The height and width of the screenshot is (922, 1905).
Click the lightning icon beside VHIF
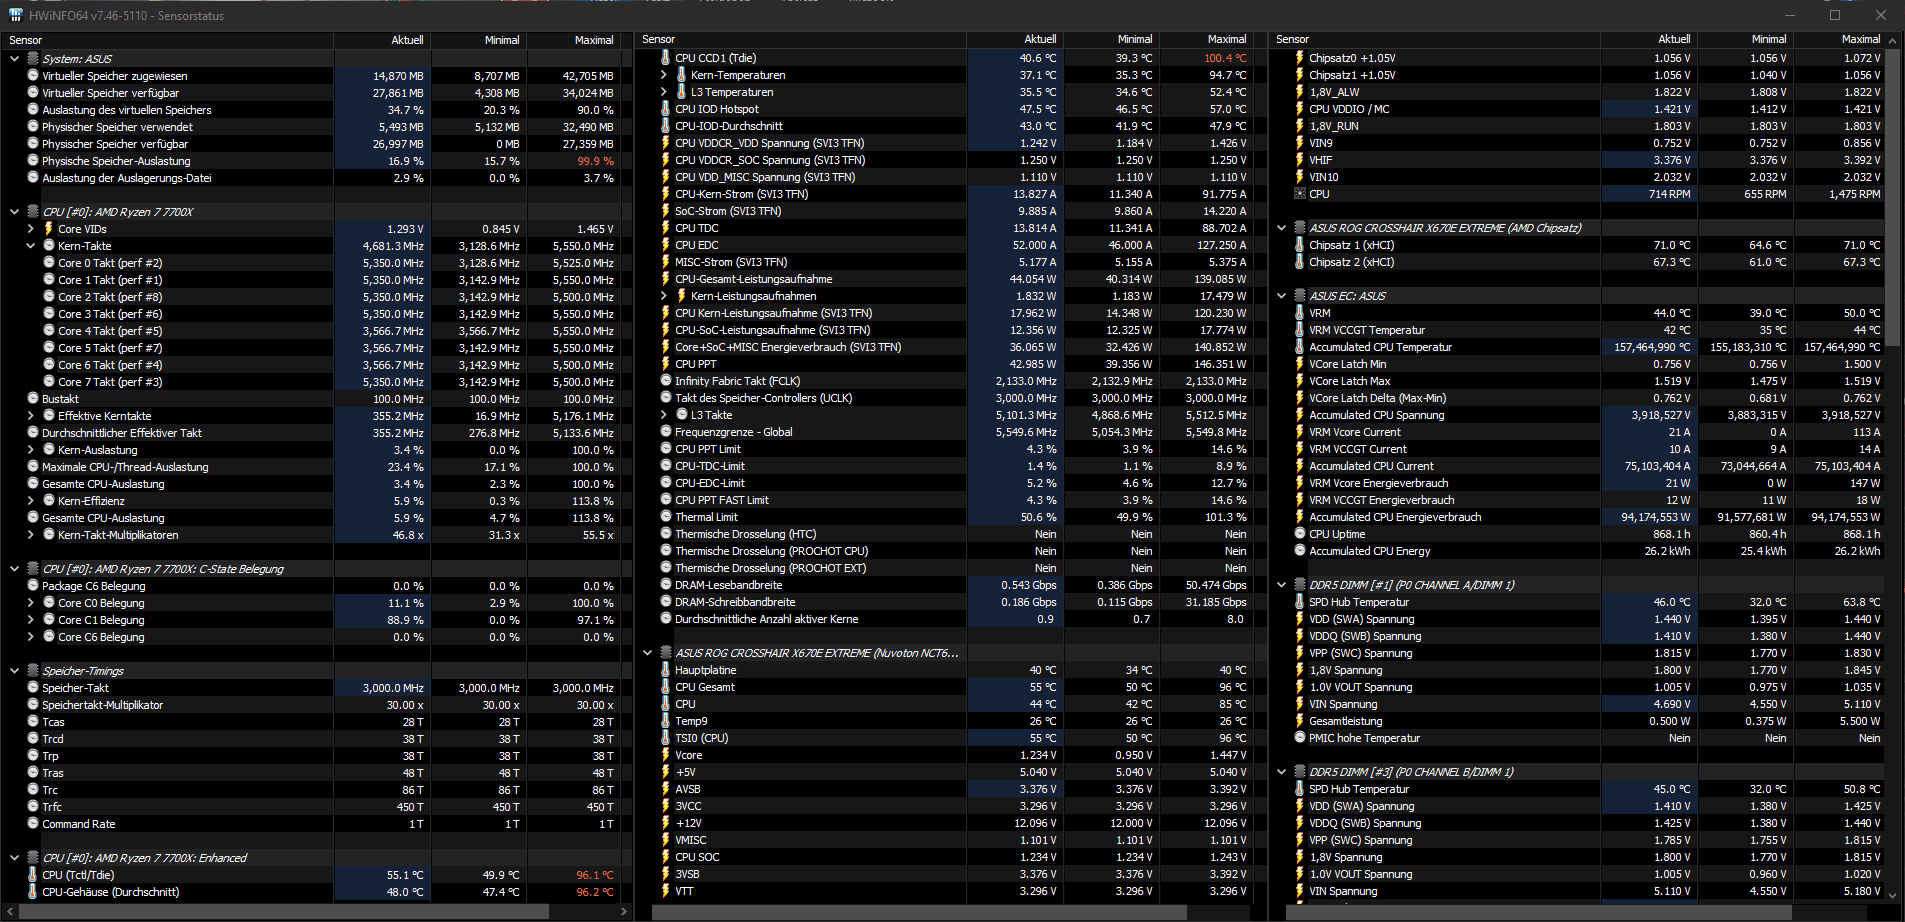coord(1299,160)
